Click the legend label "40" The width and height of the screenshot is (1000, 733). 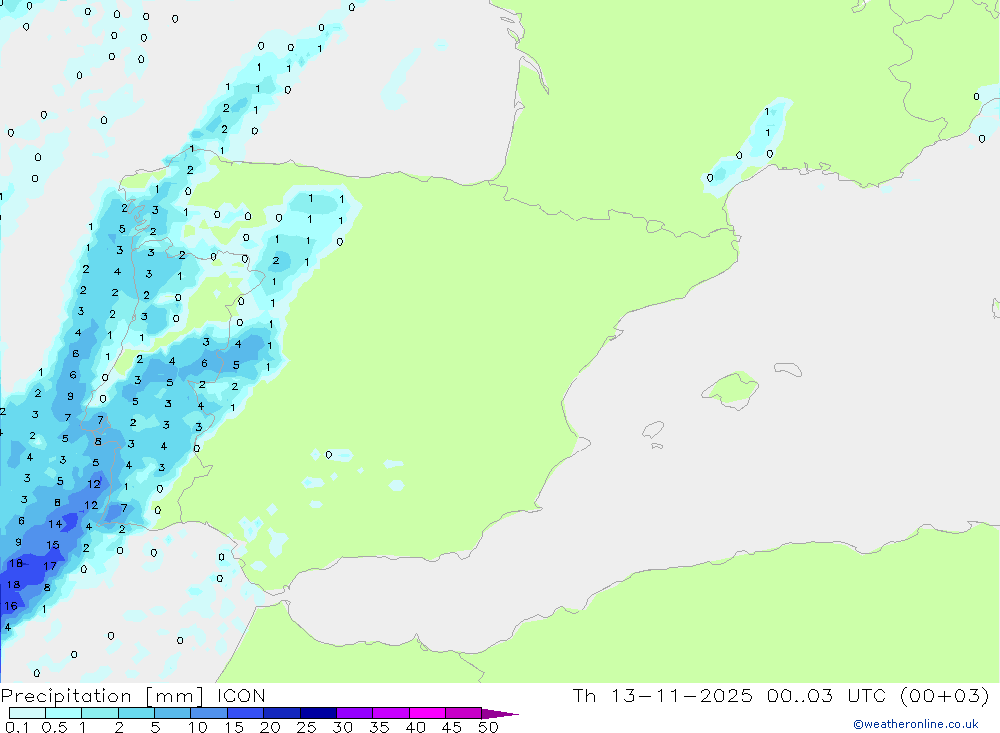pos(416,727)
